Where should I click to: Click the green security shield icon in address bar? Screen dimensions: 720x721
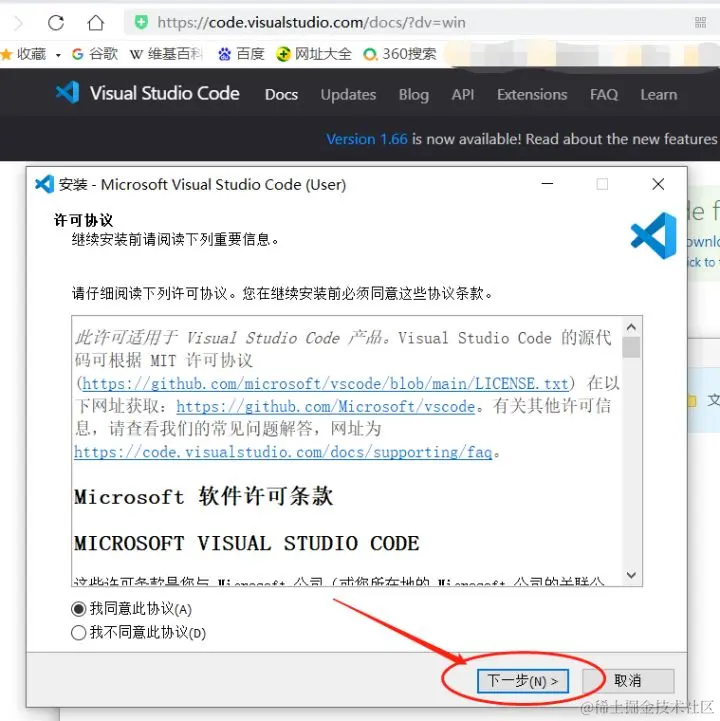pyautogui.click(x=141, y=22)
